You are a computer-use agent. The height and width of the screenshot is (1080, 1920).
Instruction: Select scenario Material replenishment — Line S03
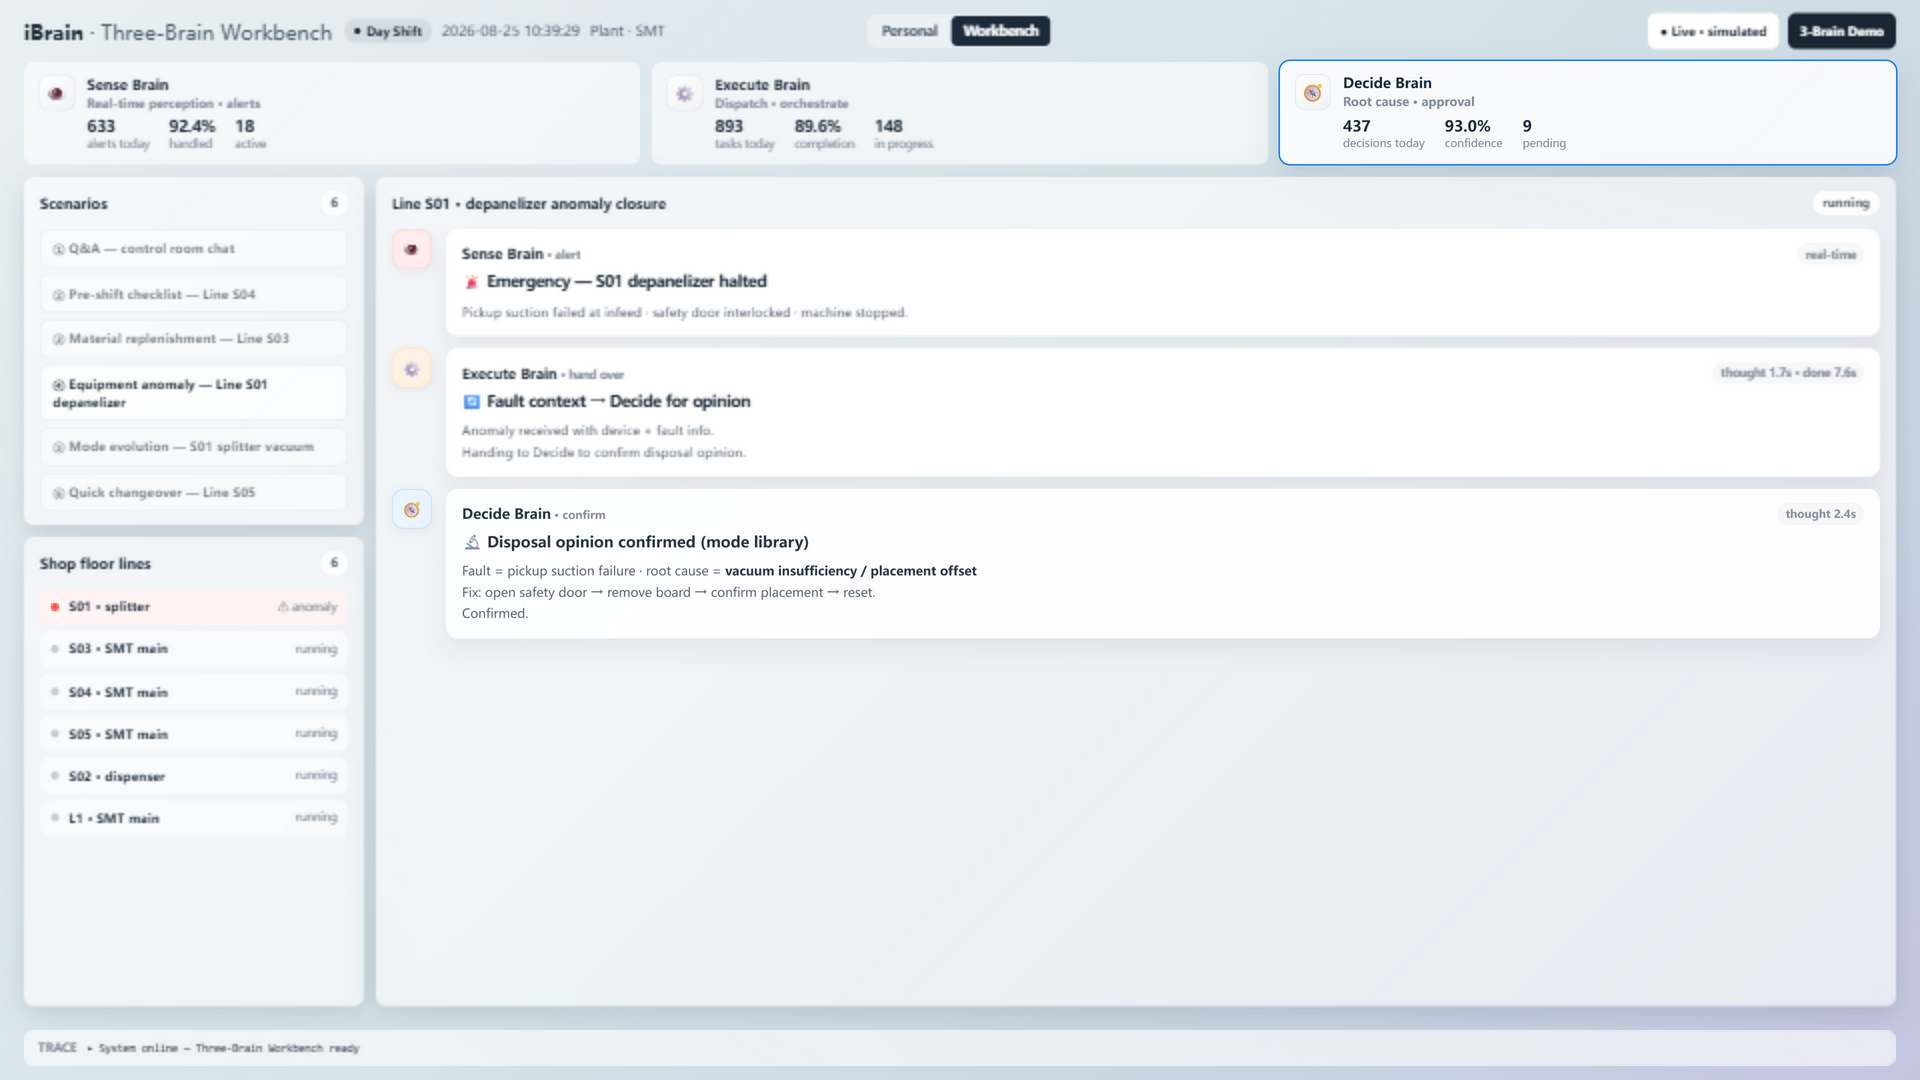(x=193, y=338)
